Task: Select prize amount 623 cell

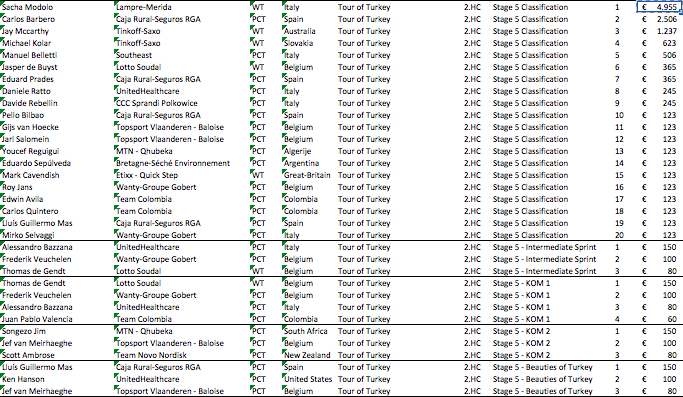Action: tap(658, 43)
